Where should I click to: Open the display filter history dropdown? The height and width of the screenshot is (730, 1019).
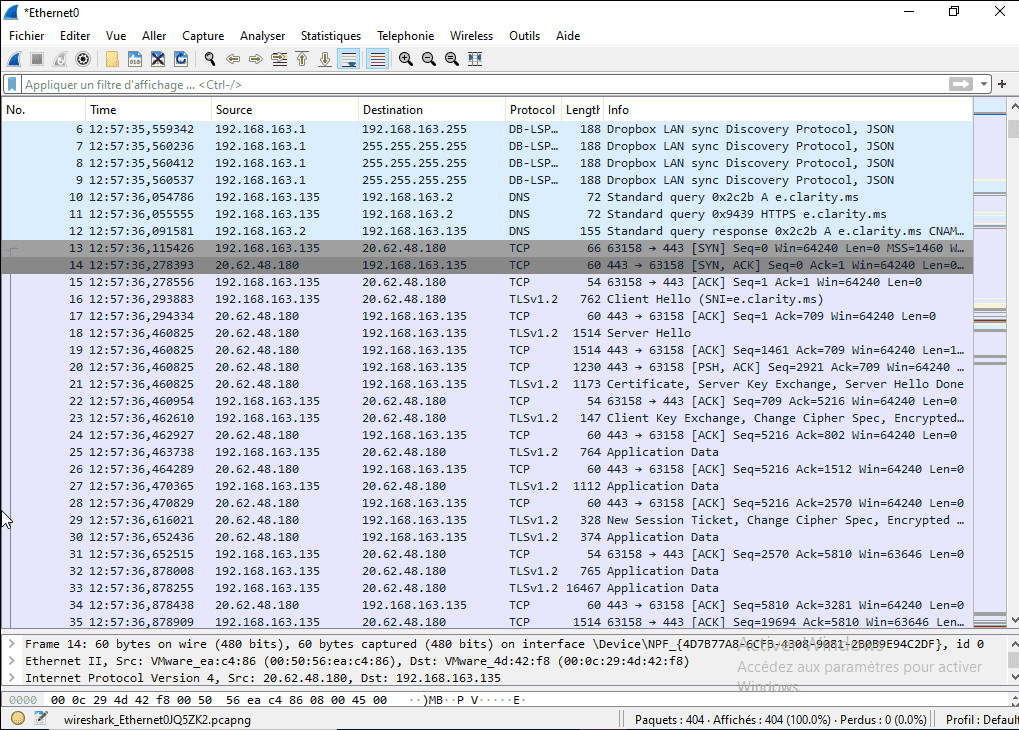coord(984,85)
